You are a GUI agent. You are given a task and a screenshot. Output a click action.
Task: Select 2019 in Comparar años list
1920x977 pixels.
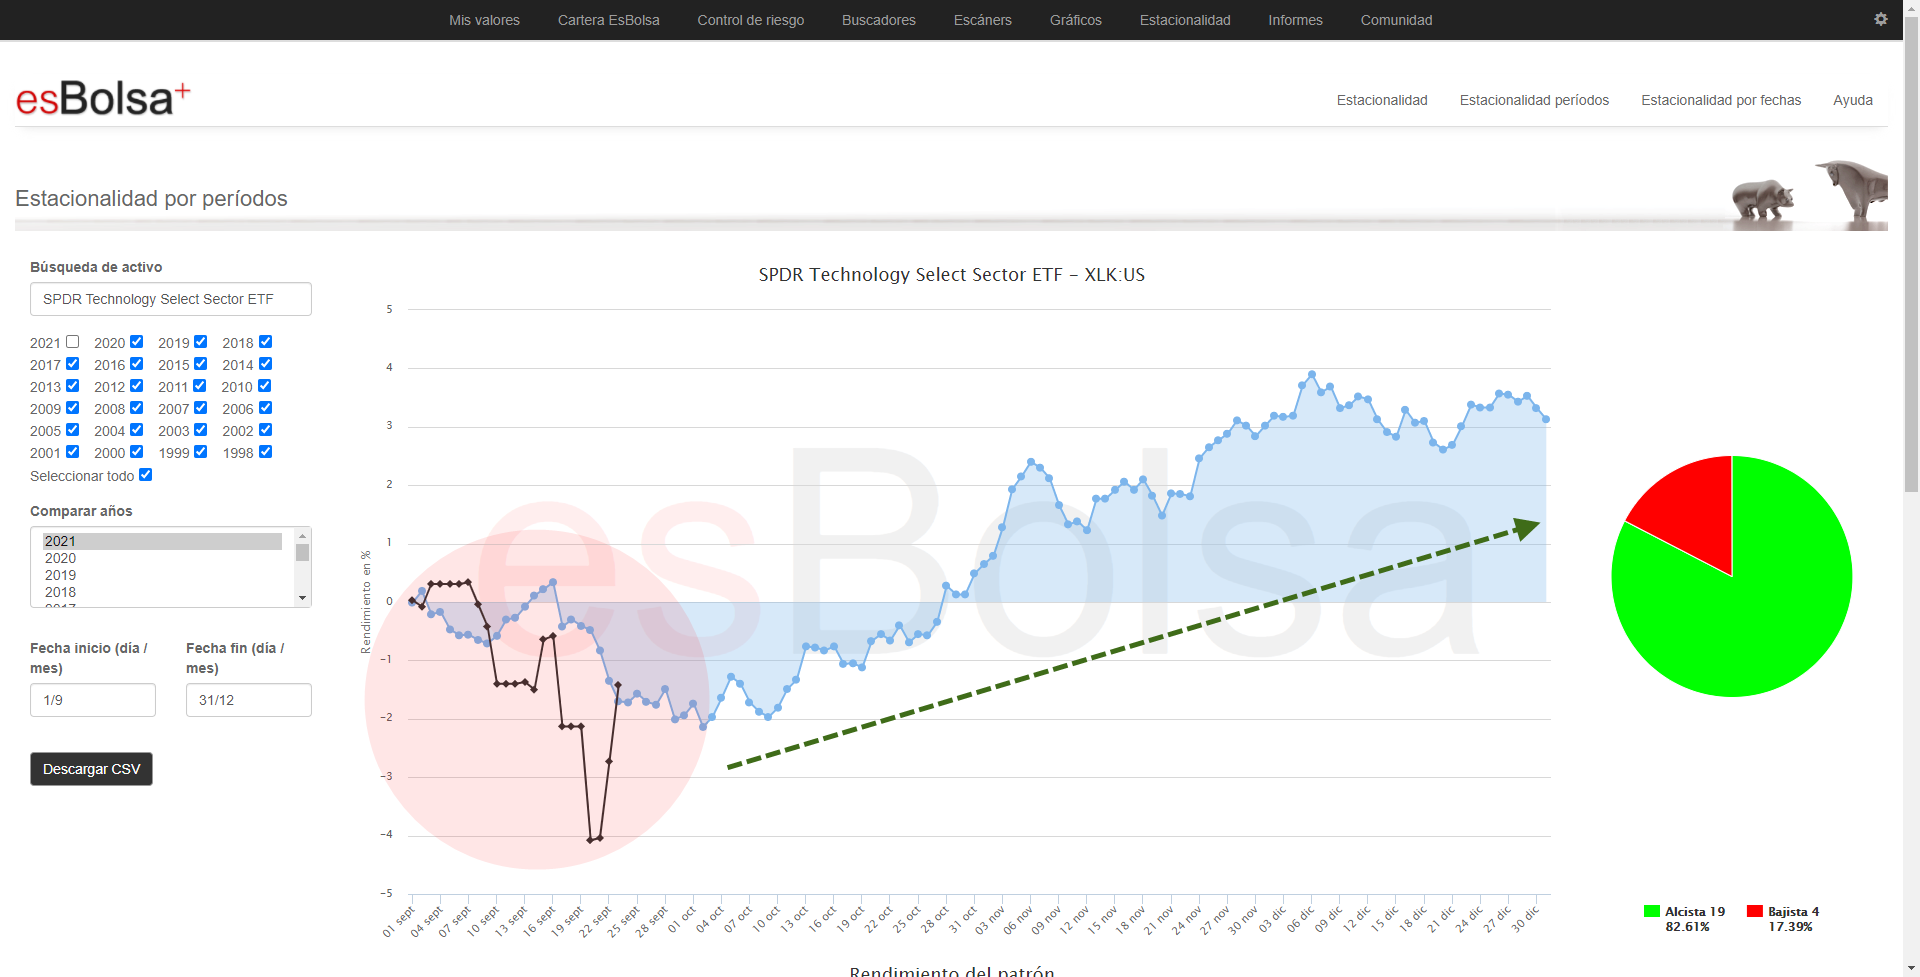coord(162,575)
